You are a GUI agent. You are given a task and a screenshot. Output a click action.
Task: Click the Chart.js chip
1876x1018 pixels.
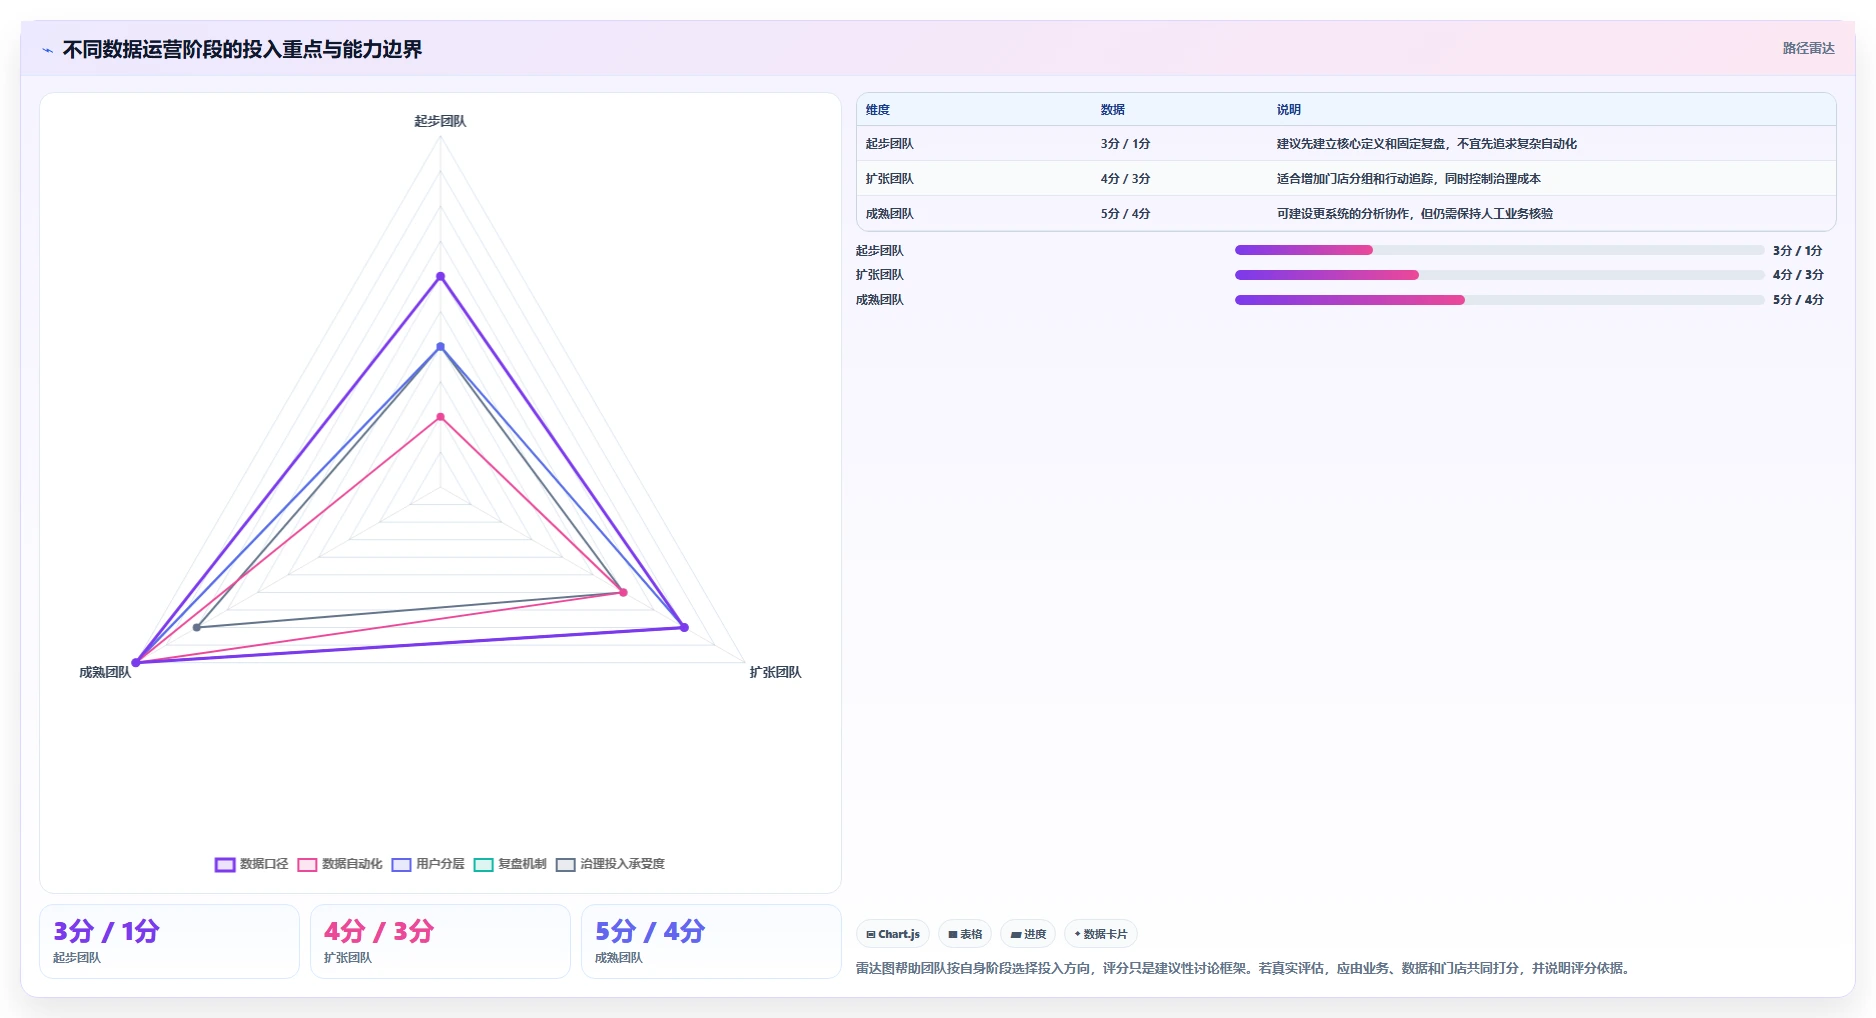[x=893, y=934]
